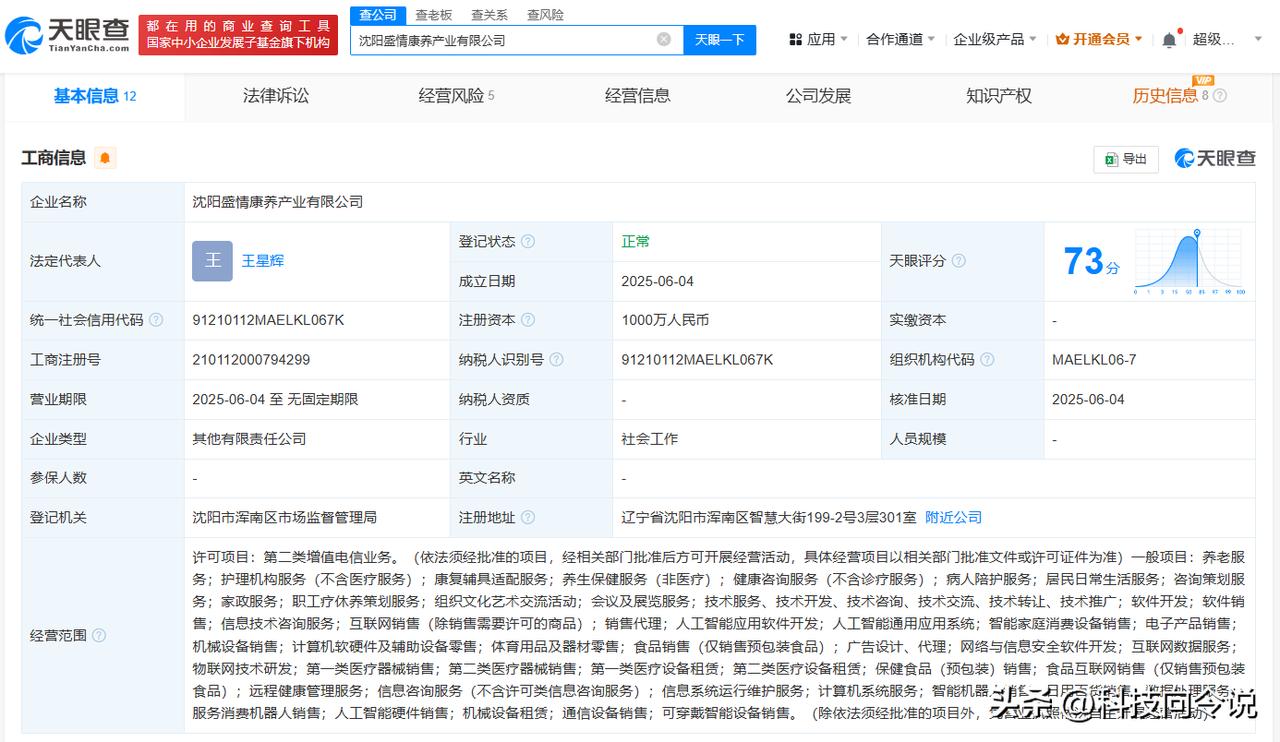Click the Excel icon on 导出 button

coord(1111,159)
